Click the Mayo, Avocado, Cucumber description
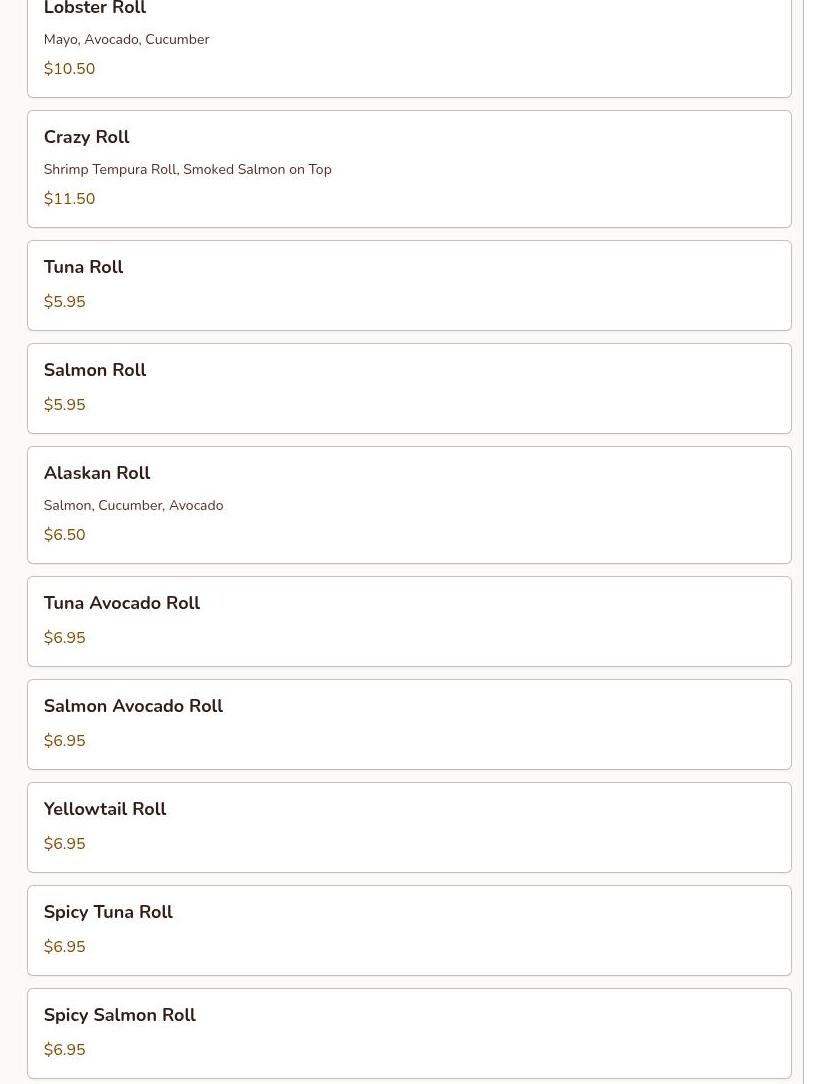The height and width of the screenshot is (1084, 824). (x=127, y=39)
